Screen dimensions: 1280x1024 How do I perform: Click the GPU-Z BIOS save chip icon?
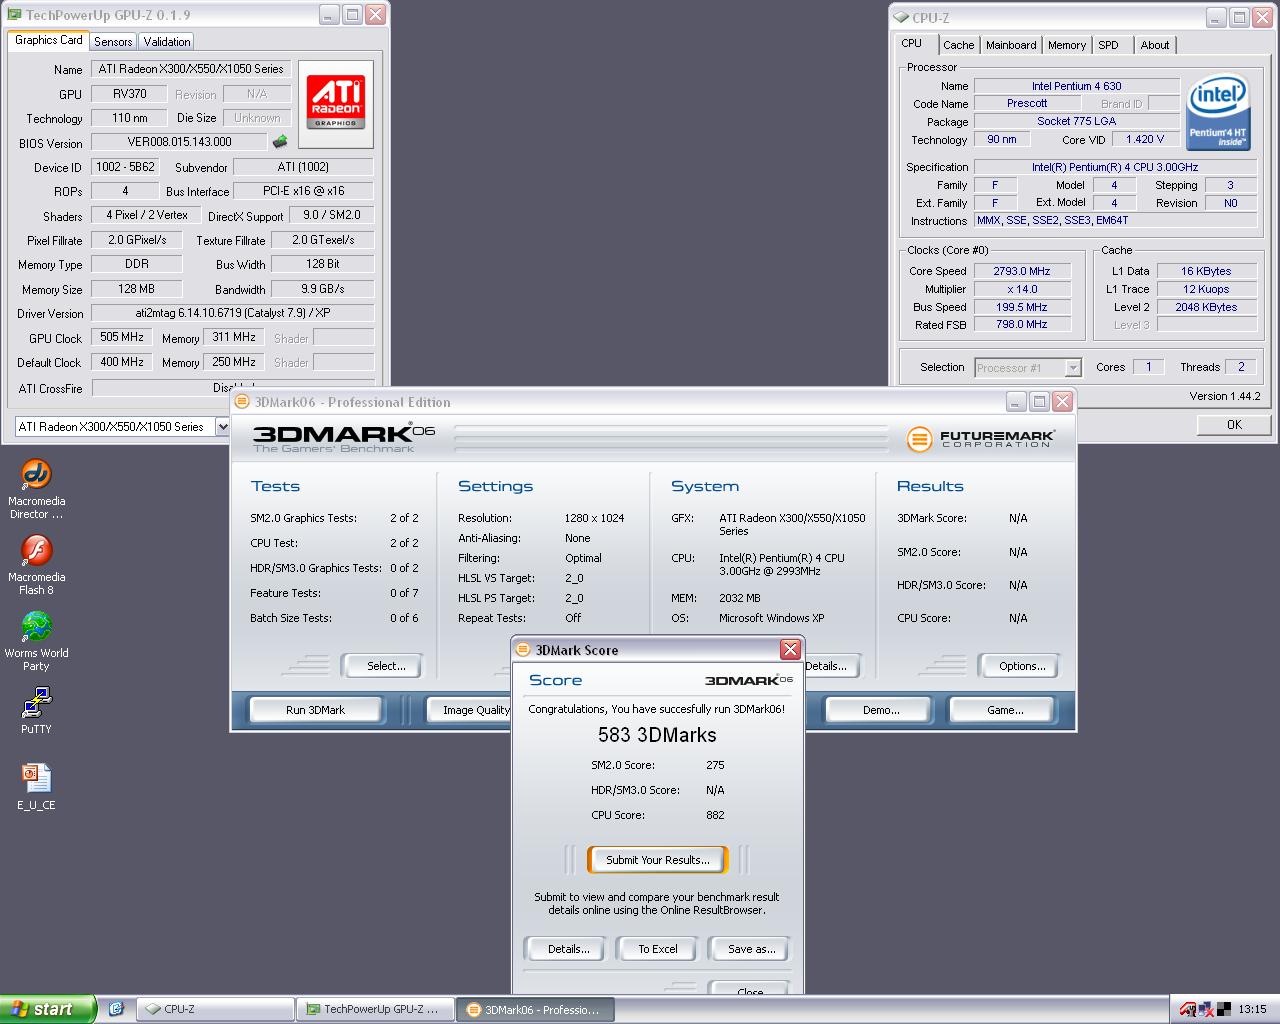tap(280, 142)
